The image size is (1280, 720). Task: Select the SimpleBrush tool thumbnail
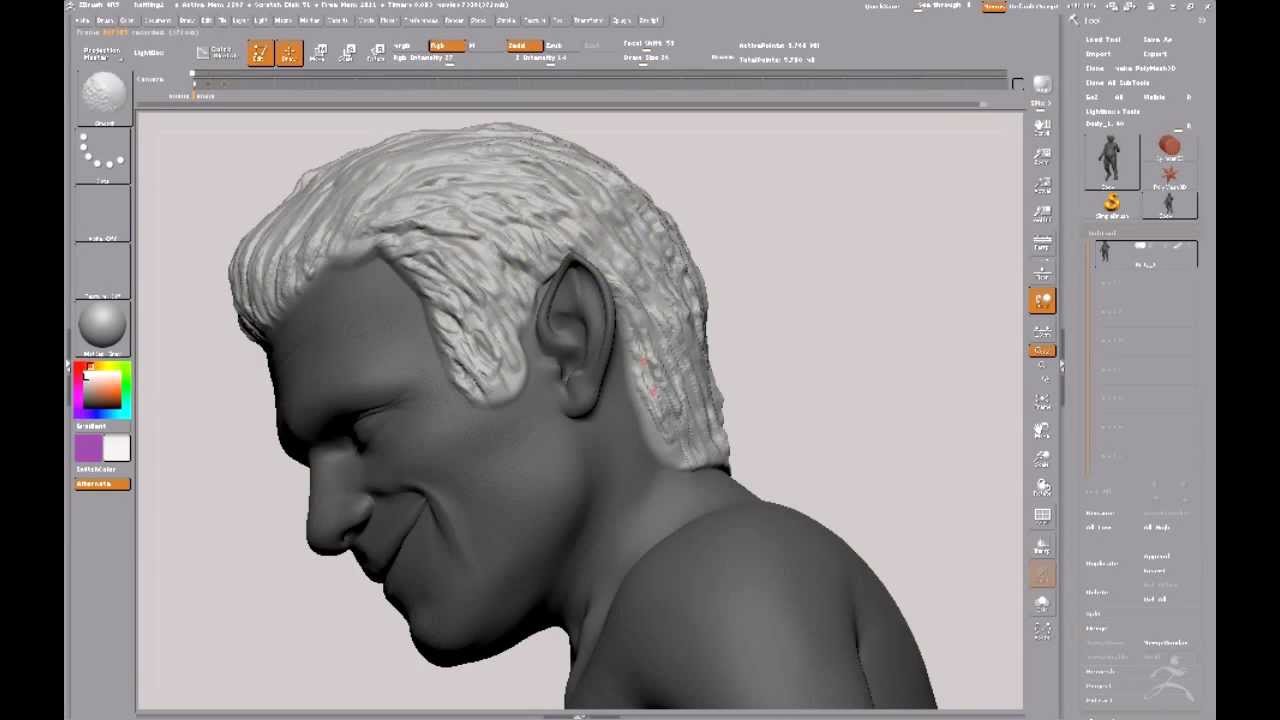click(x=1112, y=206)
